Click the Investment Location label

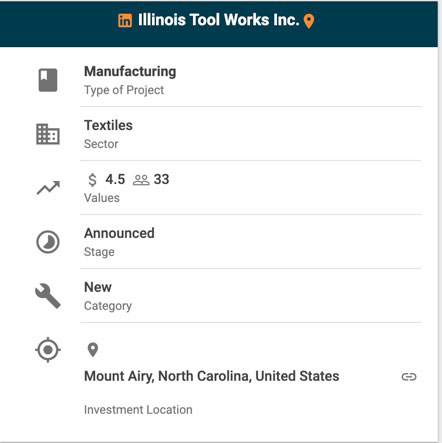[138, 410]
